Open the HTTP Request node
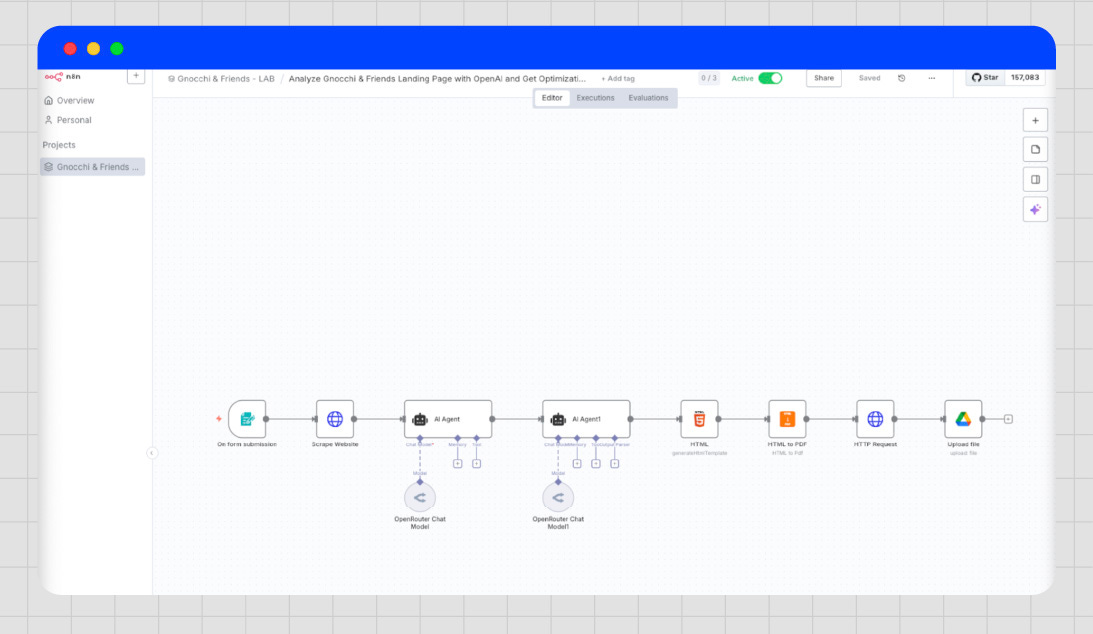The height and width of the screenshot is (634, 1093). pos(875,419)
